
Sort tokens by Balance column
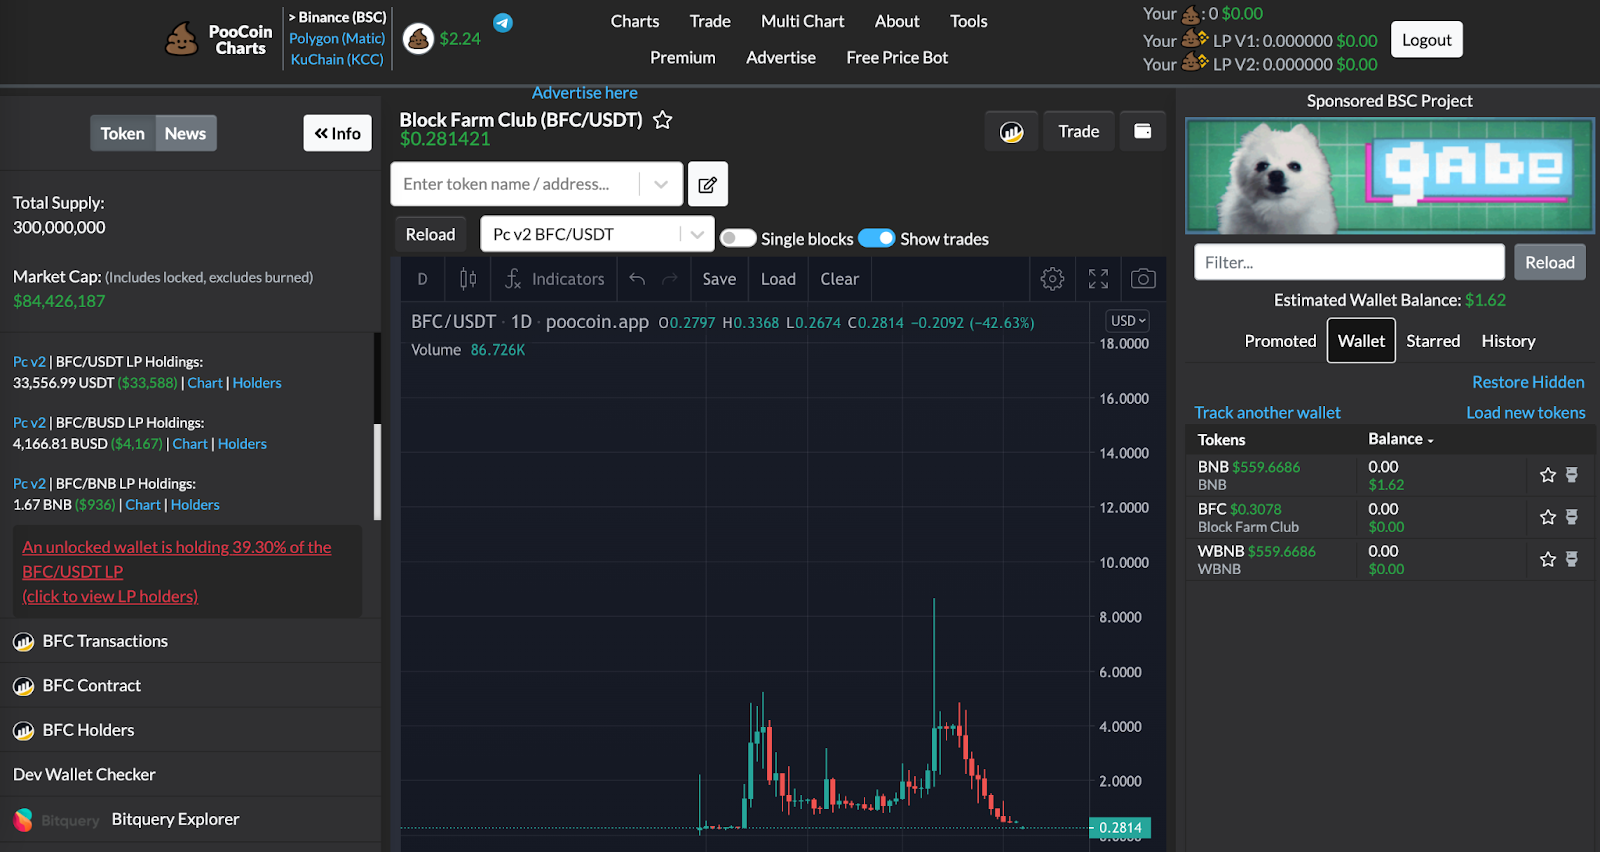(1400, 439)
